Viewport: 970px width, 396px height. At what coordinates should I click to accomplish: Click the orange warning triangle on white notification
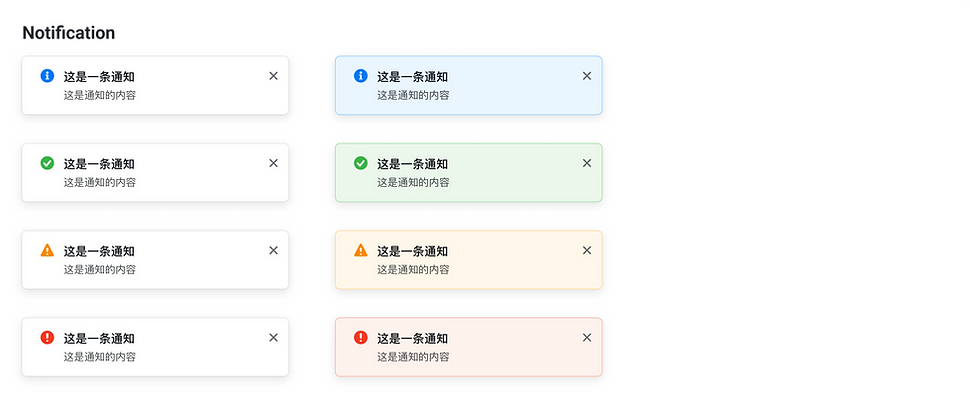47,250
